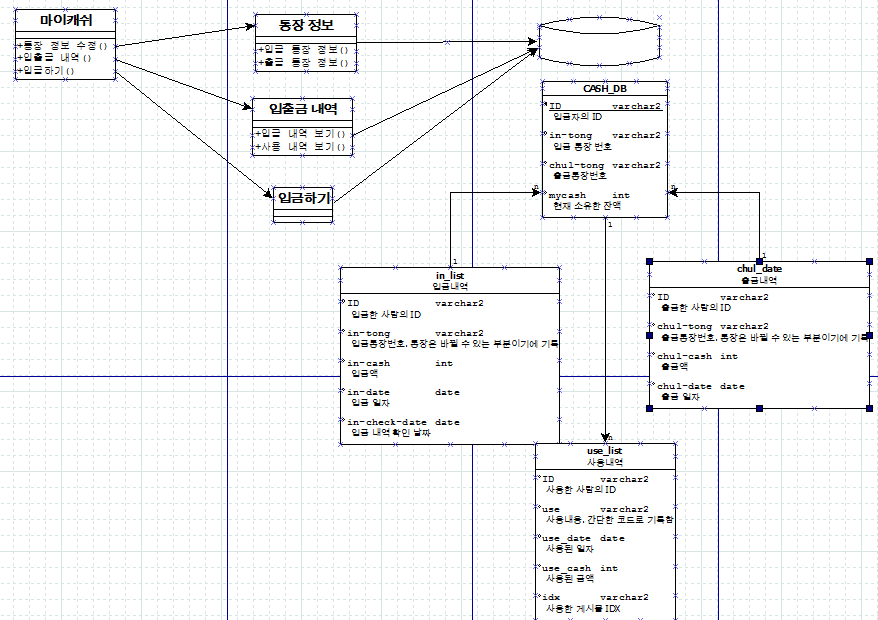Select the 입출금 내역 class header
The height and width of the screenshot is (620, 878).
pyautogui.click(x=303, y=108)
